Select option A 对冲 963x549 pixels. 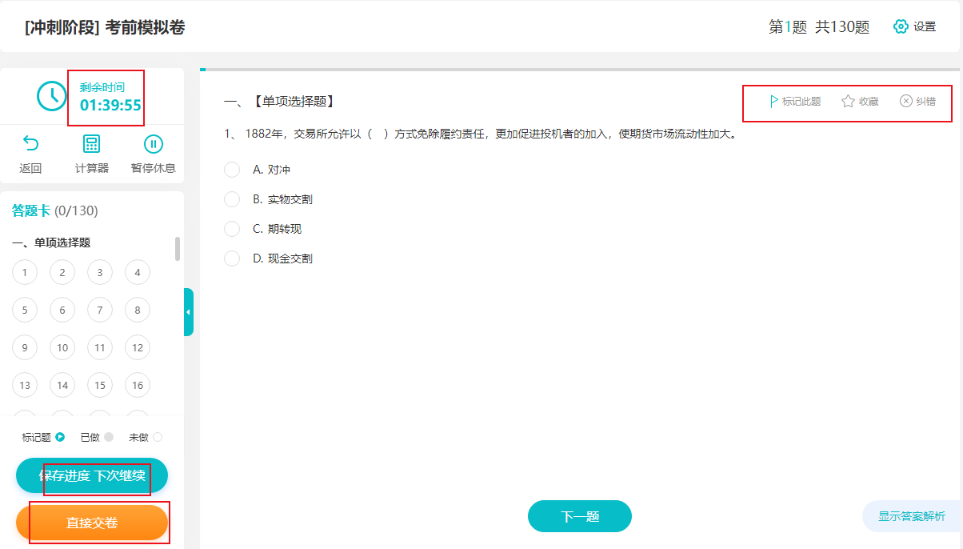click(x=232, y=170)
